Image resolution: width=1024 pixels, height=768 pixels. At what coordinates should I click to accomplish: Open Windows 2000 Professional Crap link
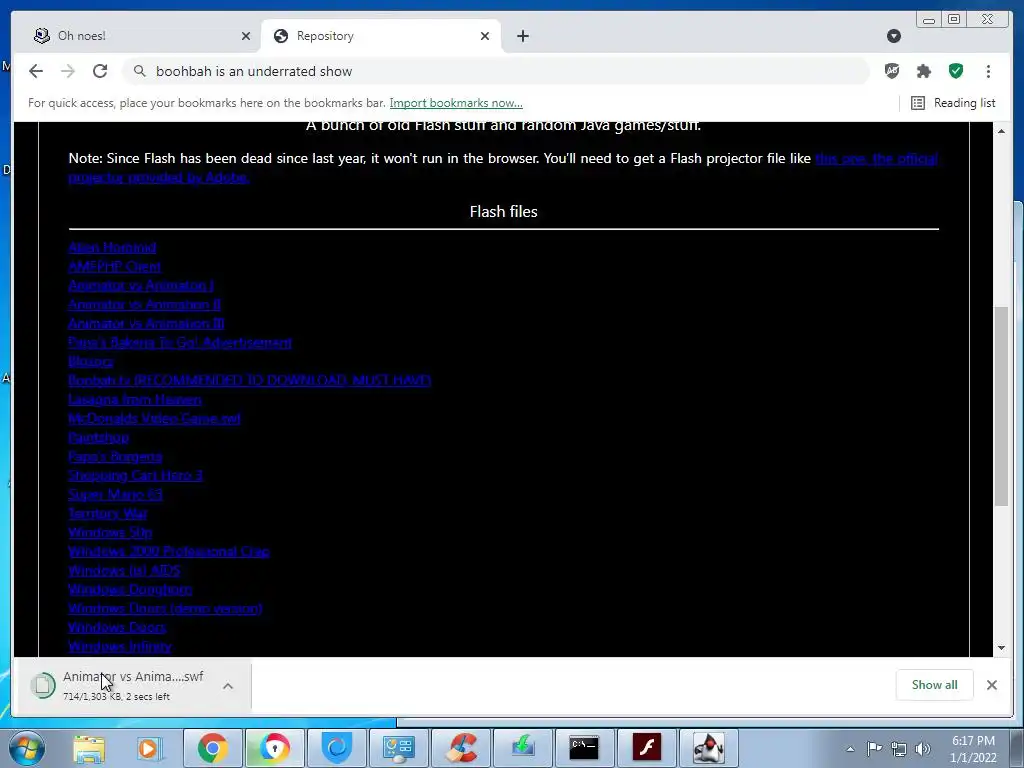coord(168,551)
